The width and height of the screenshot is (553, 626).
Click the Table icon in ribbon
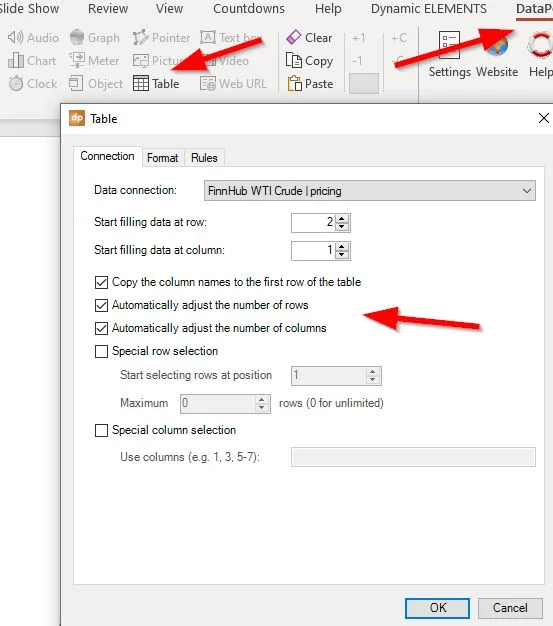(141, 83)
